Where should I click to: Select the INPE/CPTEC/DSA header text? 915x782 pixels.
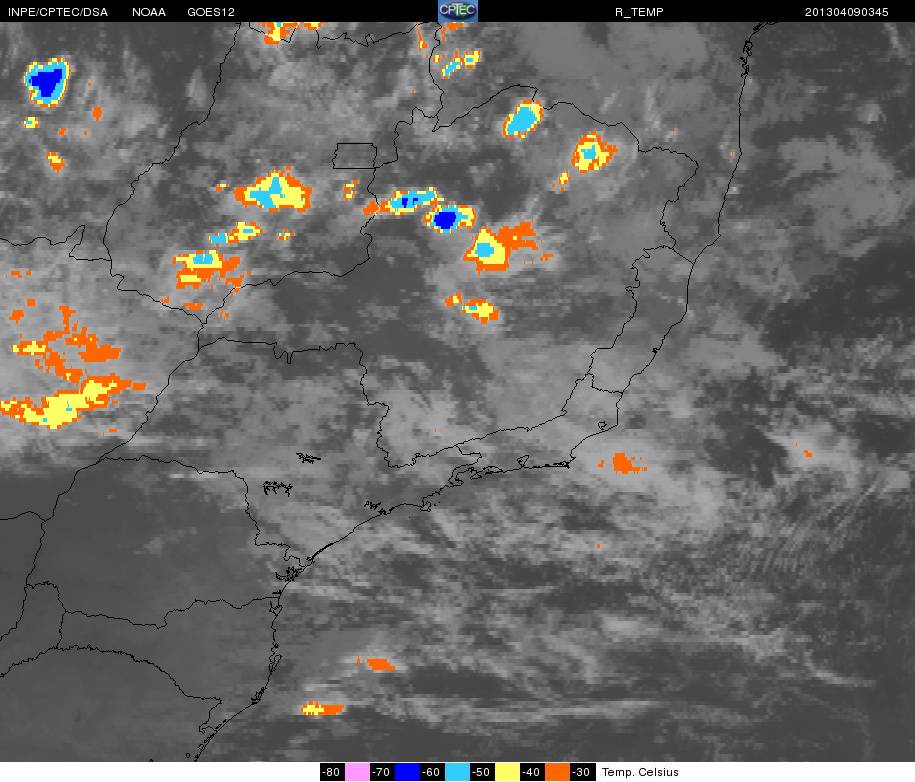(x=58, y=12)
